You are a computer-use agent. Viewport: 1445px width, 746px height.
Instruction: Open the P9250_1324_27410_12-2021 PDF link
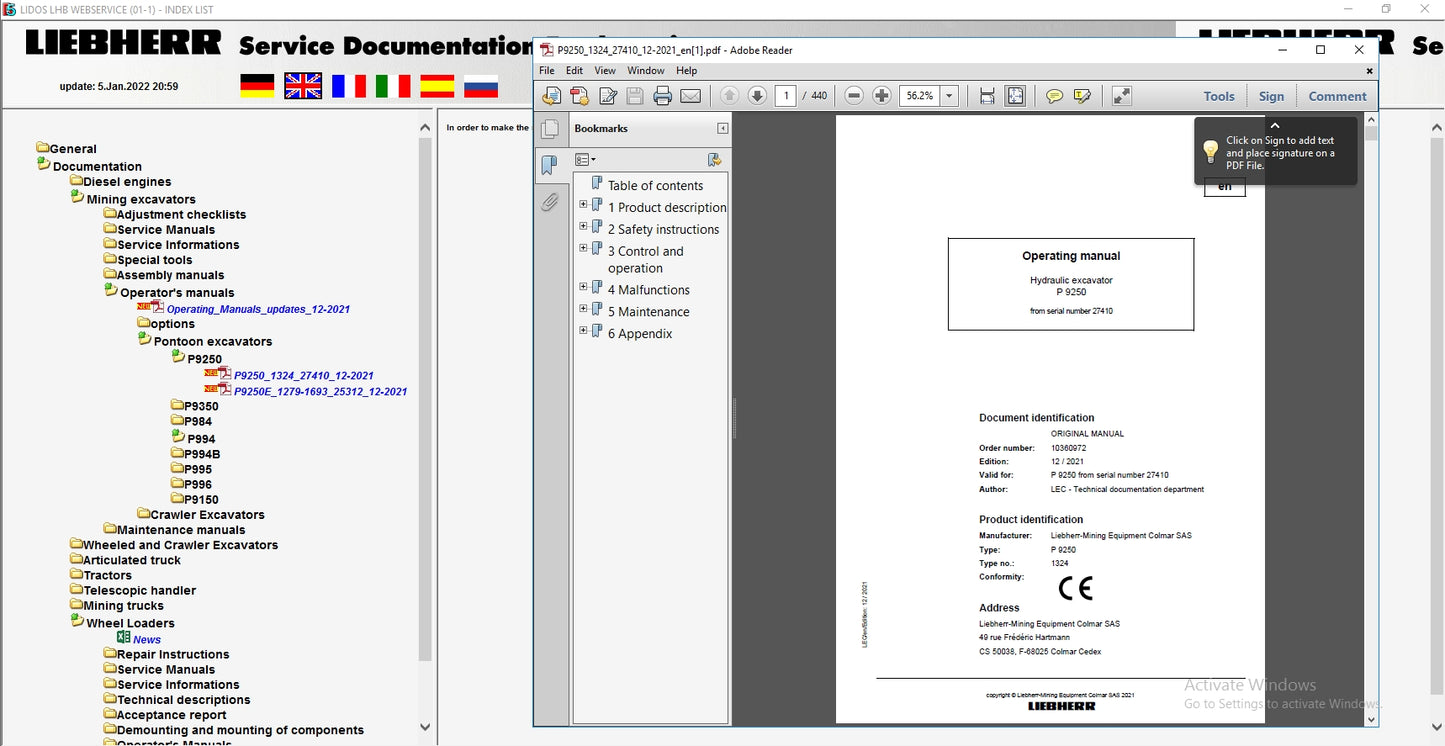pyautogui.click(x=303, y=376)
